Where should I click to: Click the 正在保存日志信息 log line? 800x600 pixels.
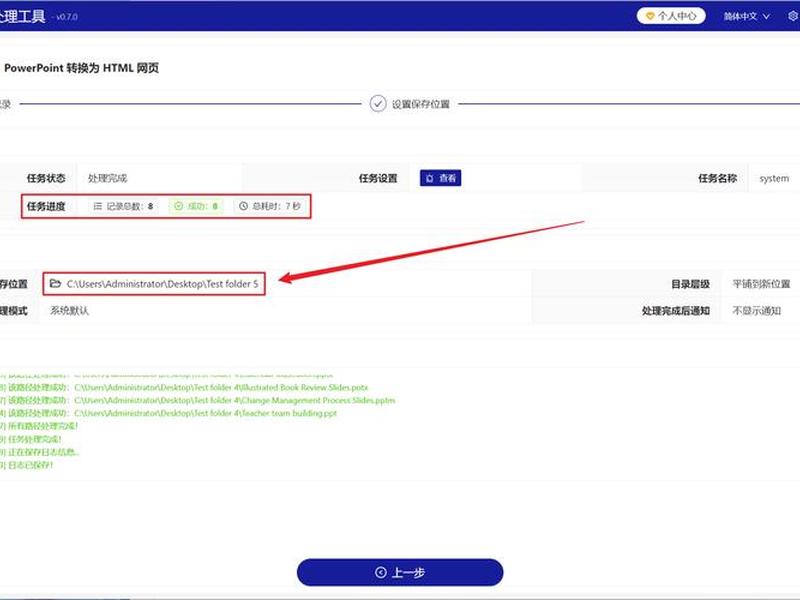(40, 452)
